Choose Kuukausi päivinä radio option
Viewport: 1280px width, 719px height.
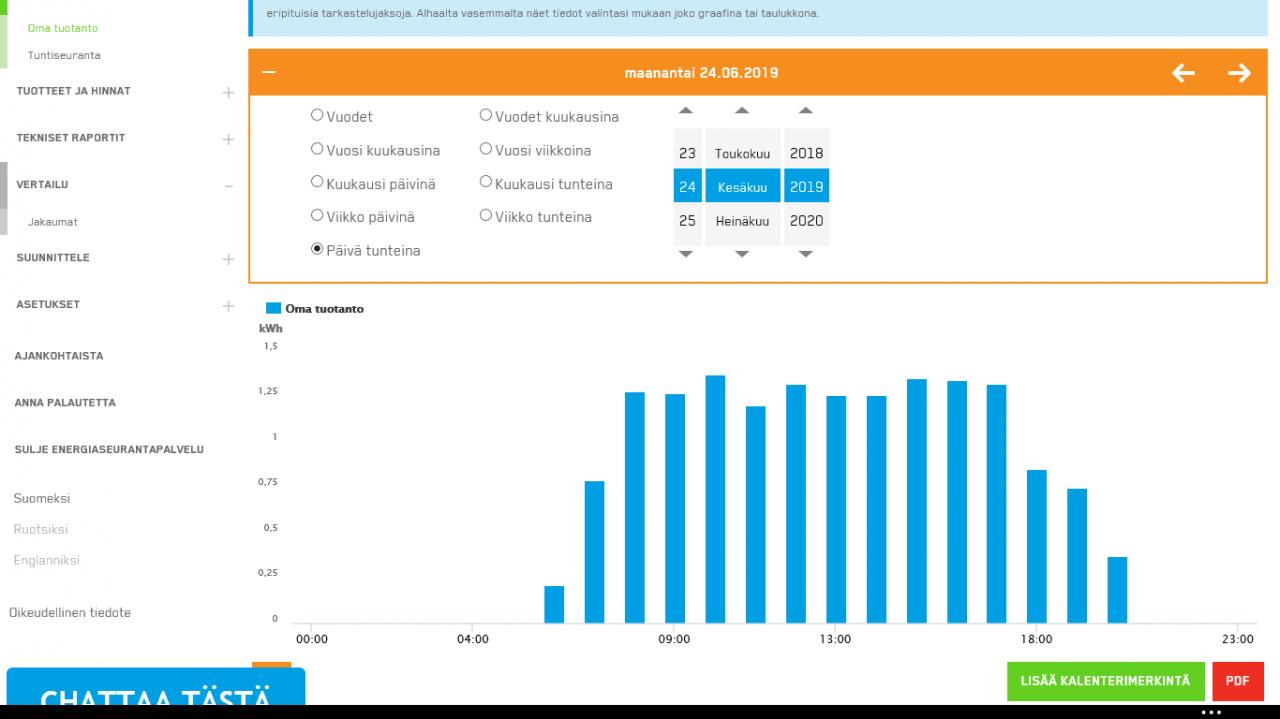[317, 183]
